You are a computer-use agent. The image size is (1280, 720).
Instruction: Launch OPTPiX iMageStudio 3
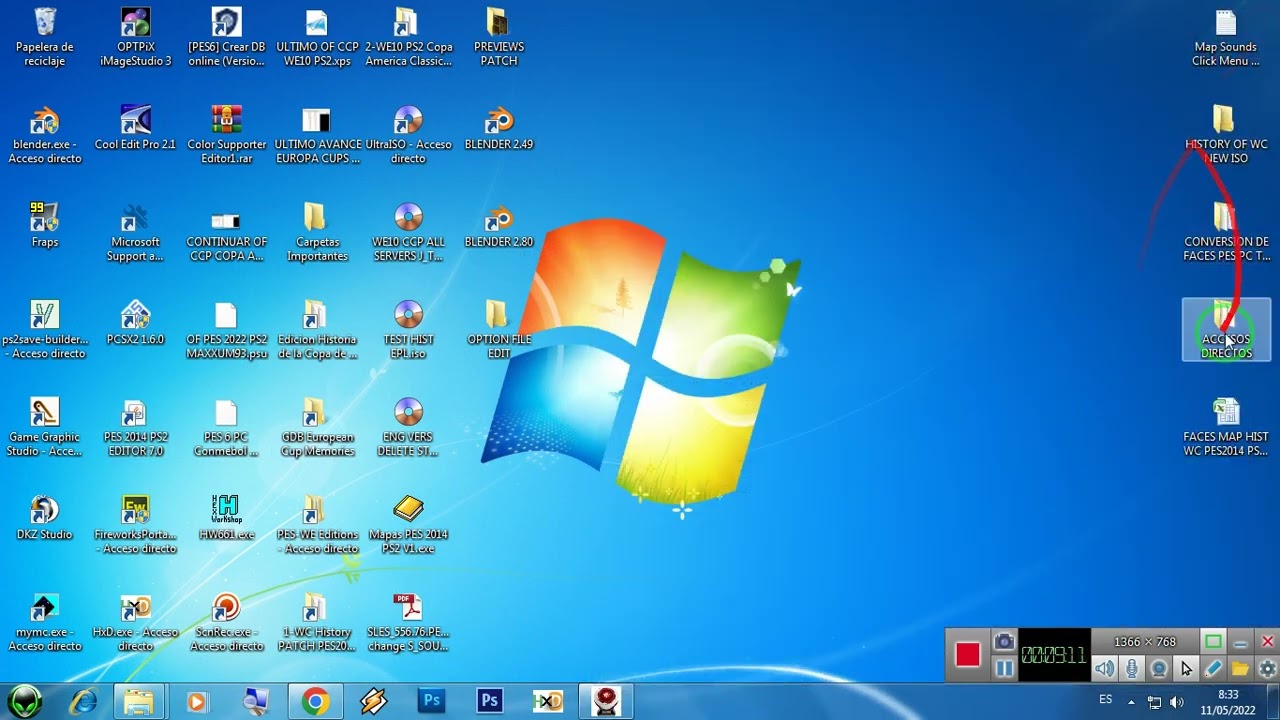point(136,38)
